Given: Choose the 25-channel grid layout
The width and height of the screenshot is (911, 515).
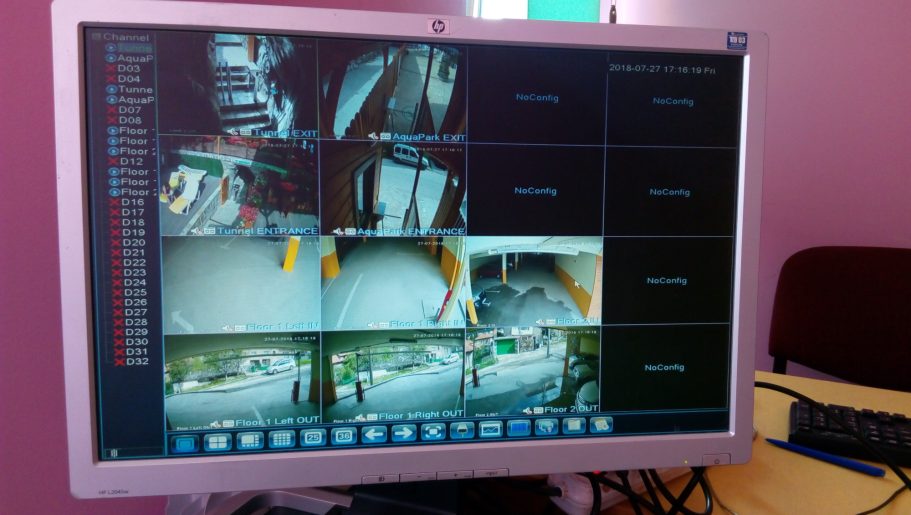Looking at the screenshot, I should (x=312, y=437).
